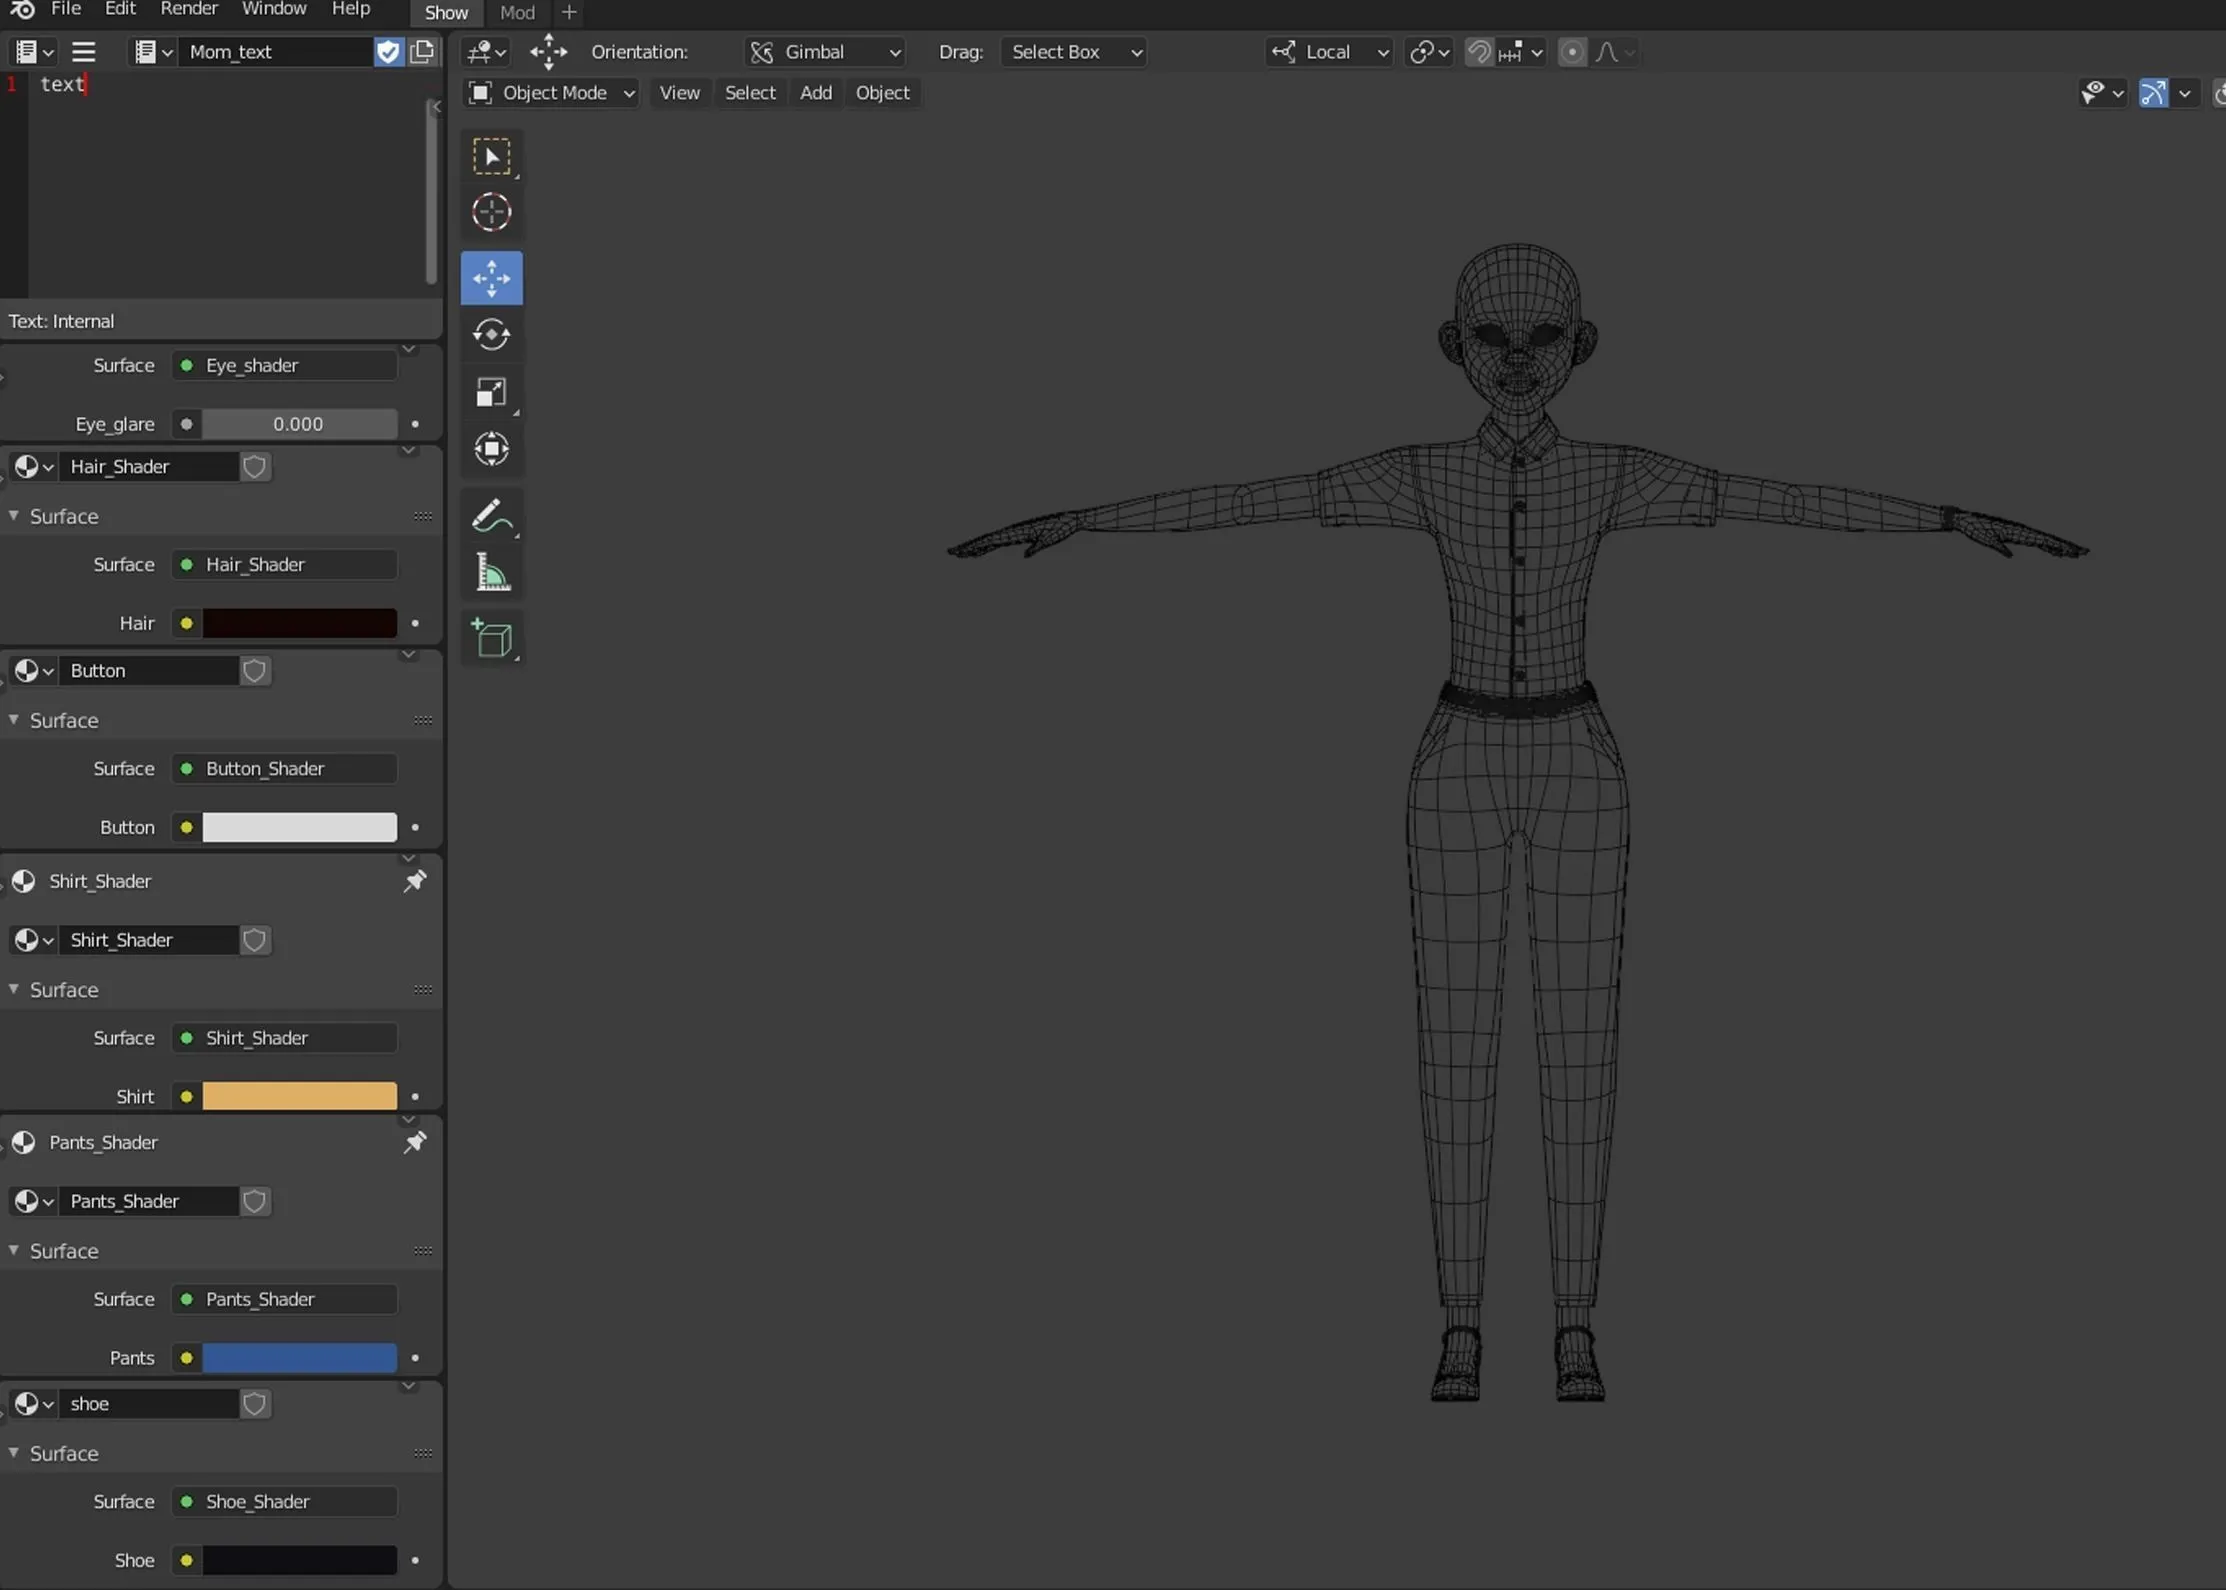Image resolution: width=2226 pixels, height=1590 pixels.
Task: Select the Scale tool
Action: point(491,392)
